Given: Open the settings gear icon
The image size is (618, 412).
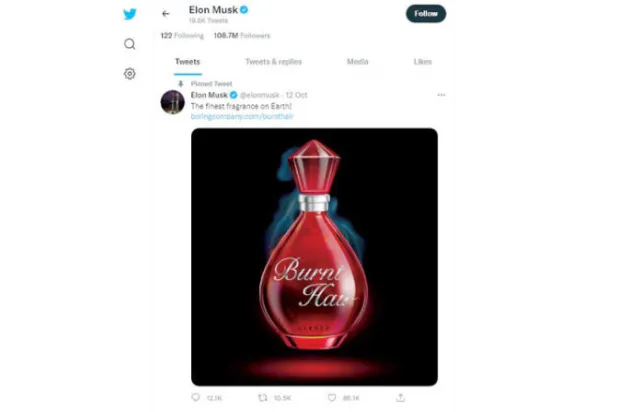Looking at the screenshot, I should [129, 74].
